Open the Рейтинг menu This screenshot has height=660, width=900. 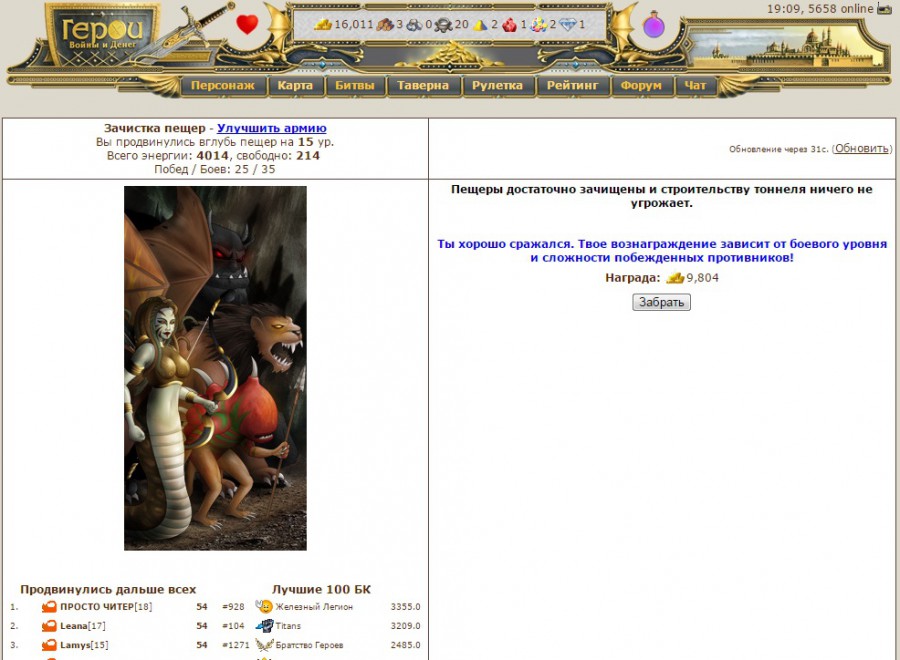tap(573, 86)
